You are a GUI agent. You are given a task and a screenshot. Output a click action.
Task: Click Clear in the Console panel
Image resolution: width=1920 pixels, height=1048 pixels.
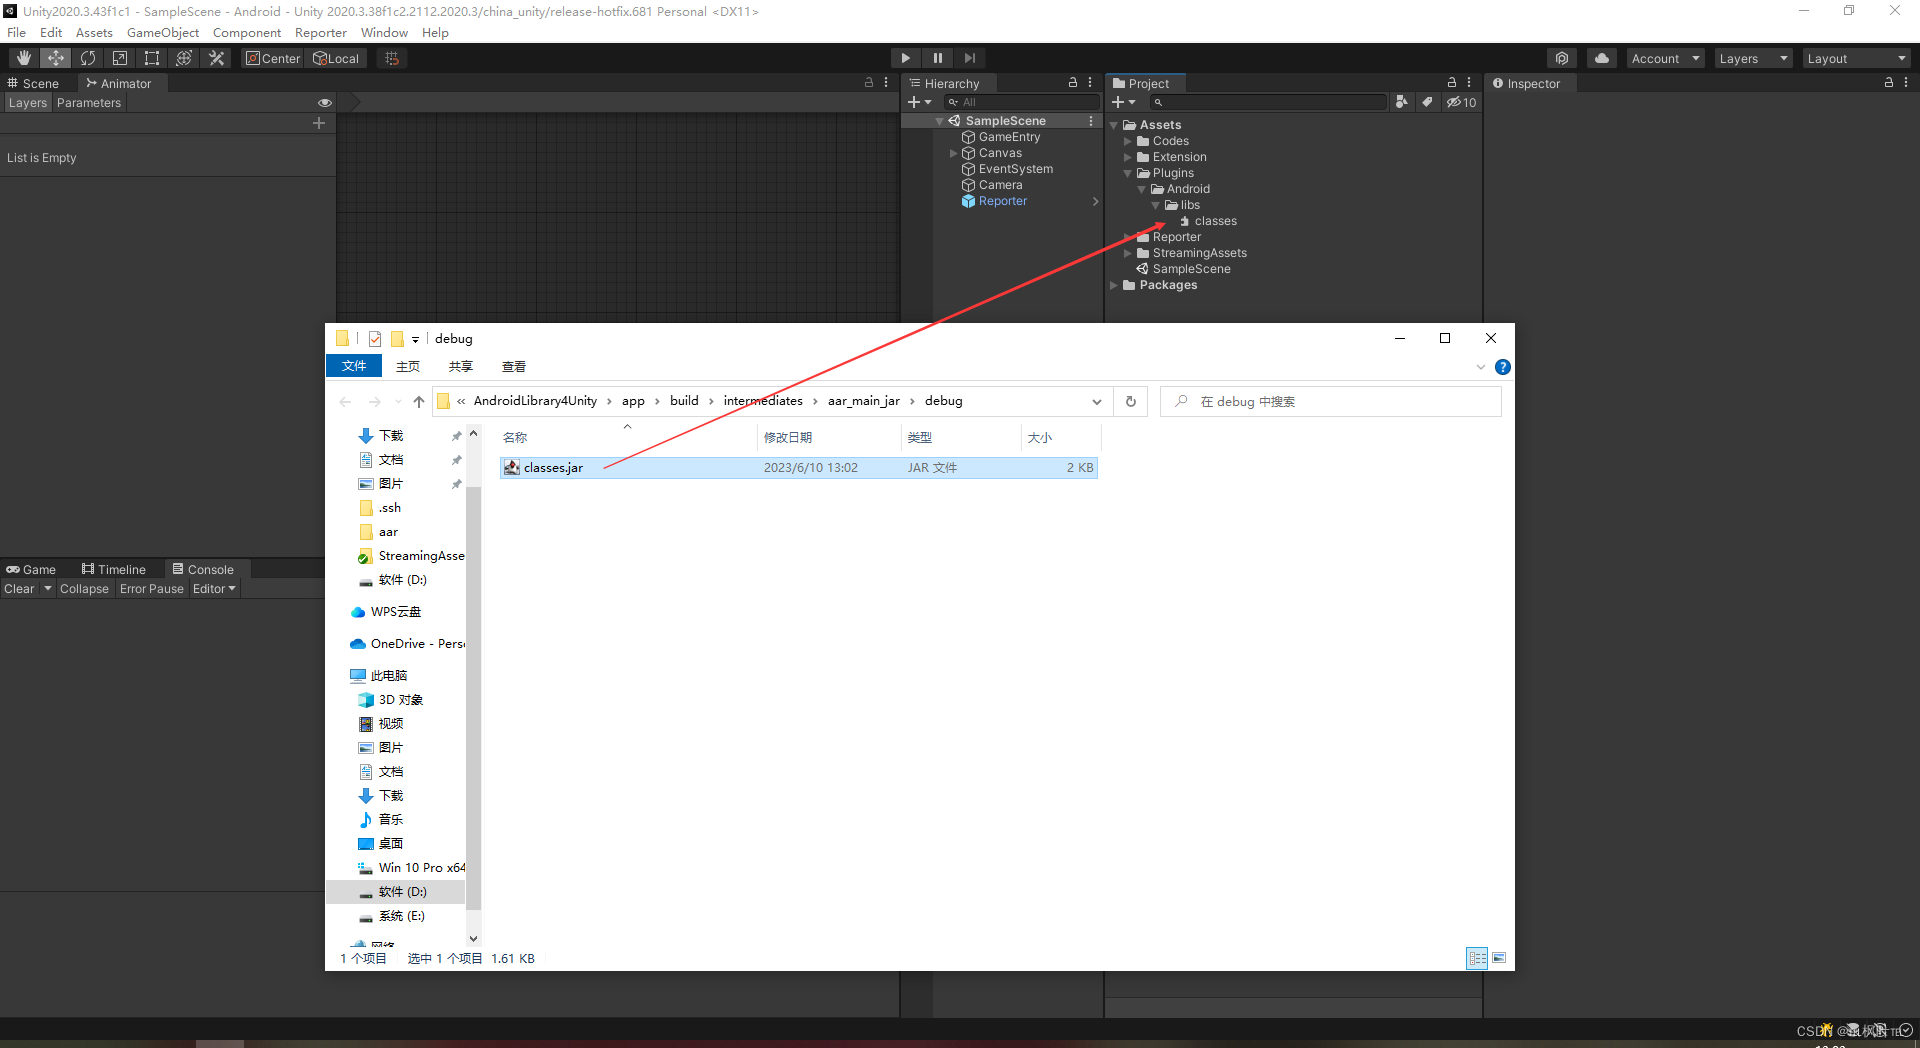[20, 589]
